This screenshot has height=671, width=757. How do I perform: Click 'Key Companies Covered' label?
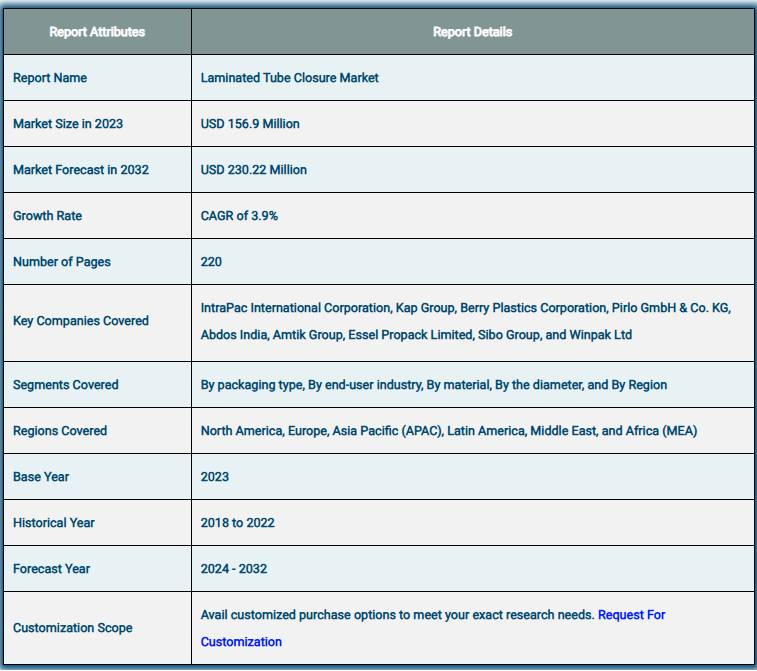tap(81, 321)
